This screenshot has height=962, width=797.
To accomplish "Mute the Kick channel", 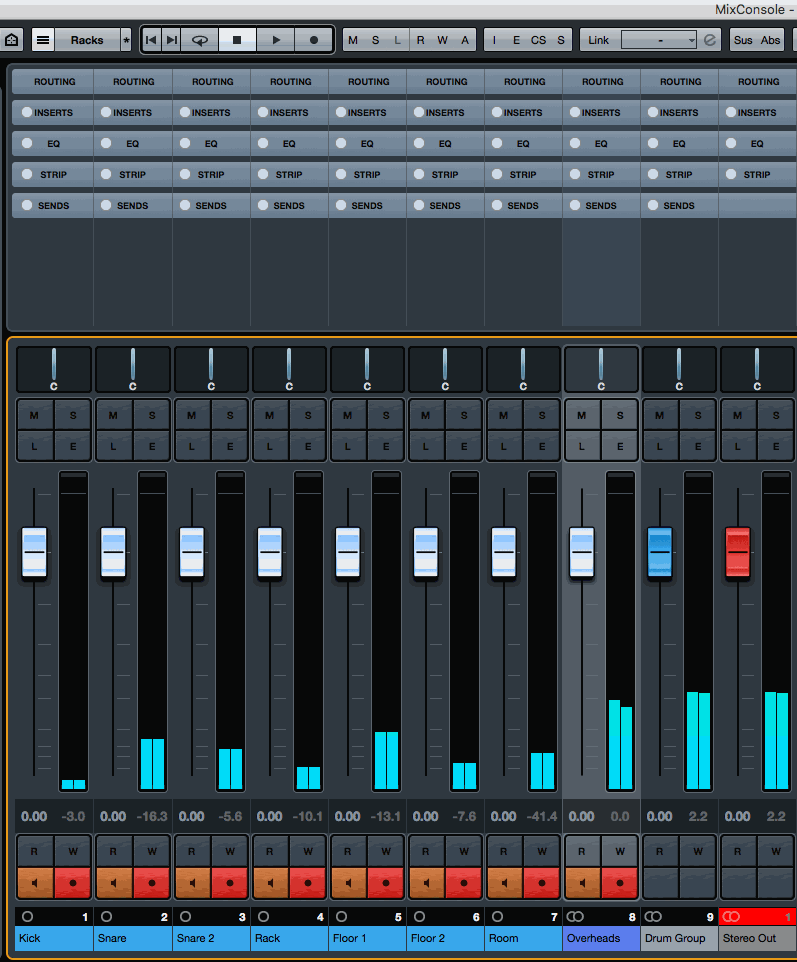I will pos(34,415).
